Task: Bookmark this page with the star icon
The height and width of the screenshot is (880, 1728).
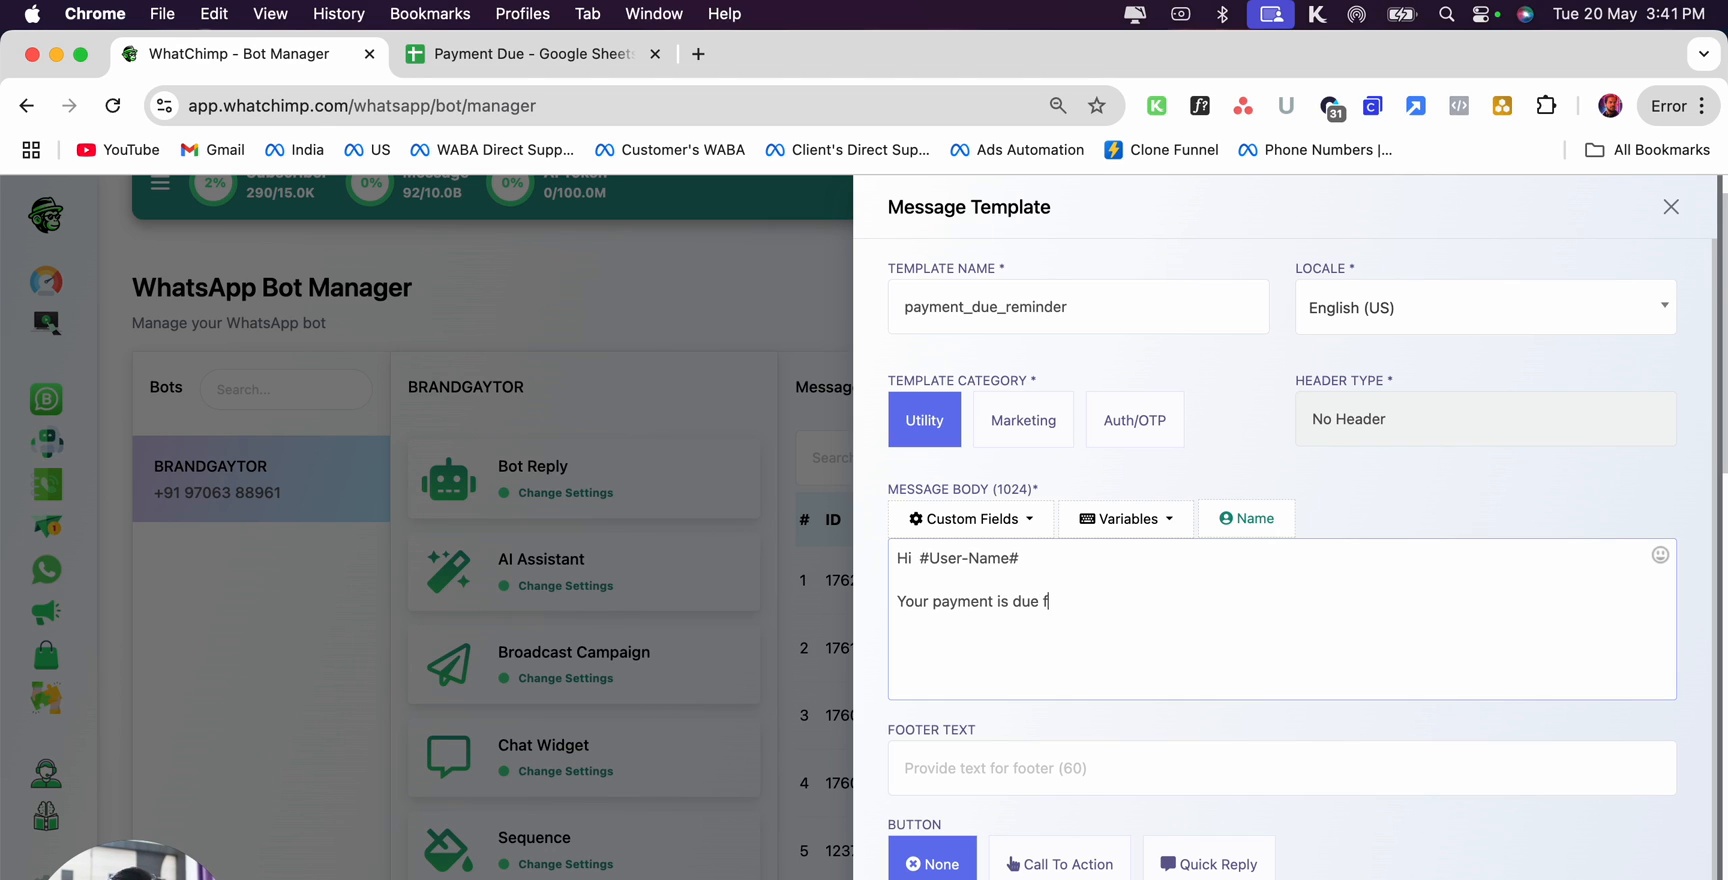Action: pyautogui.click(x=1097, y=106)
